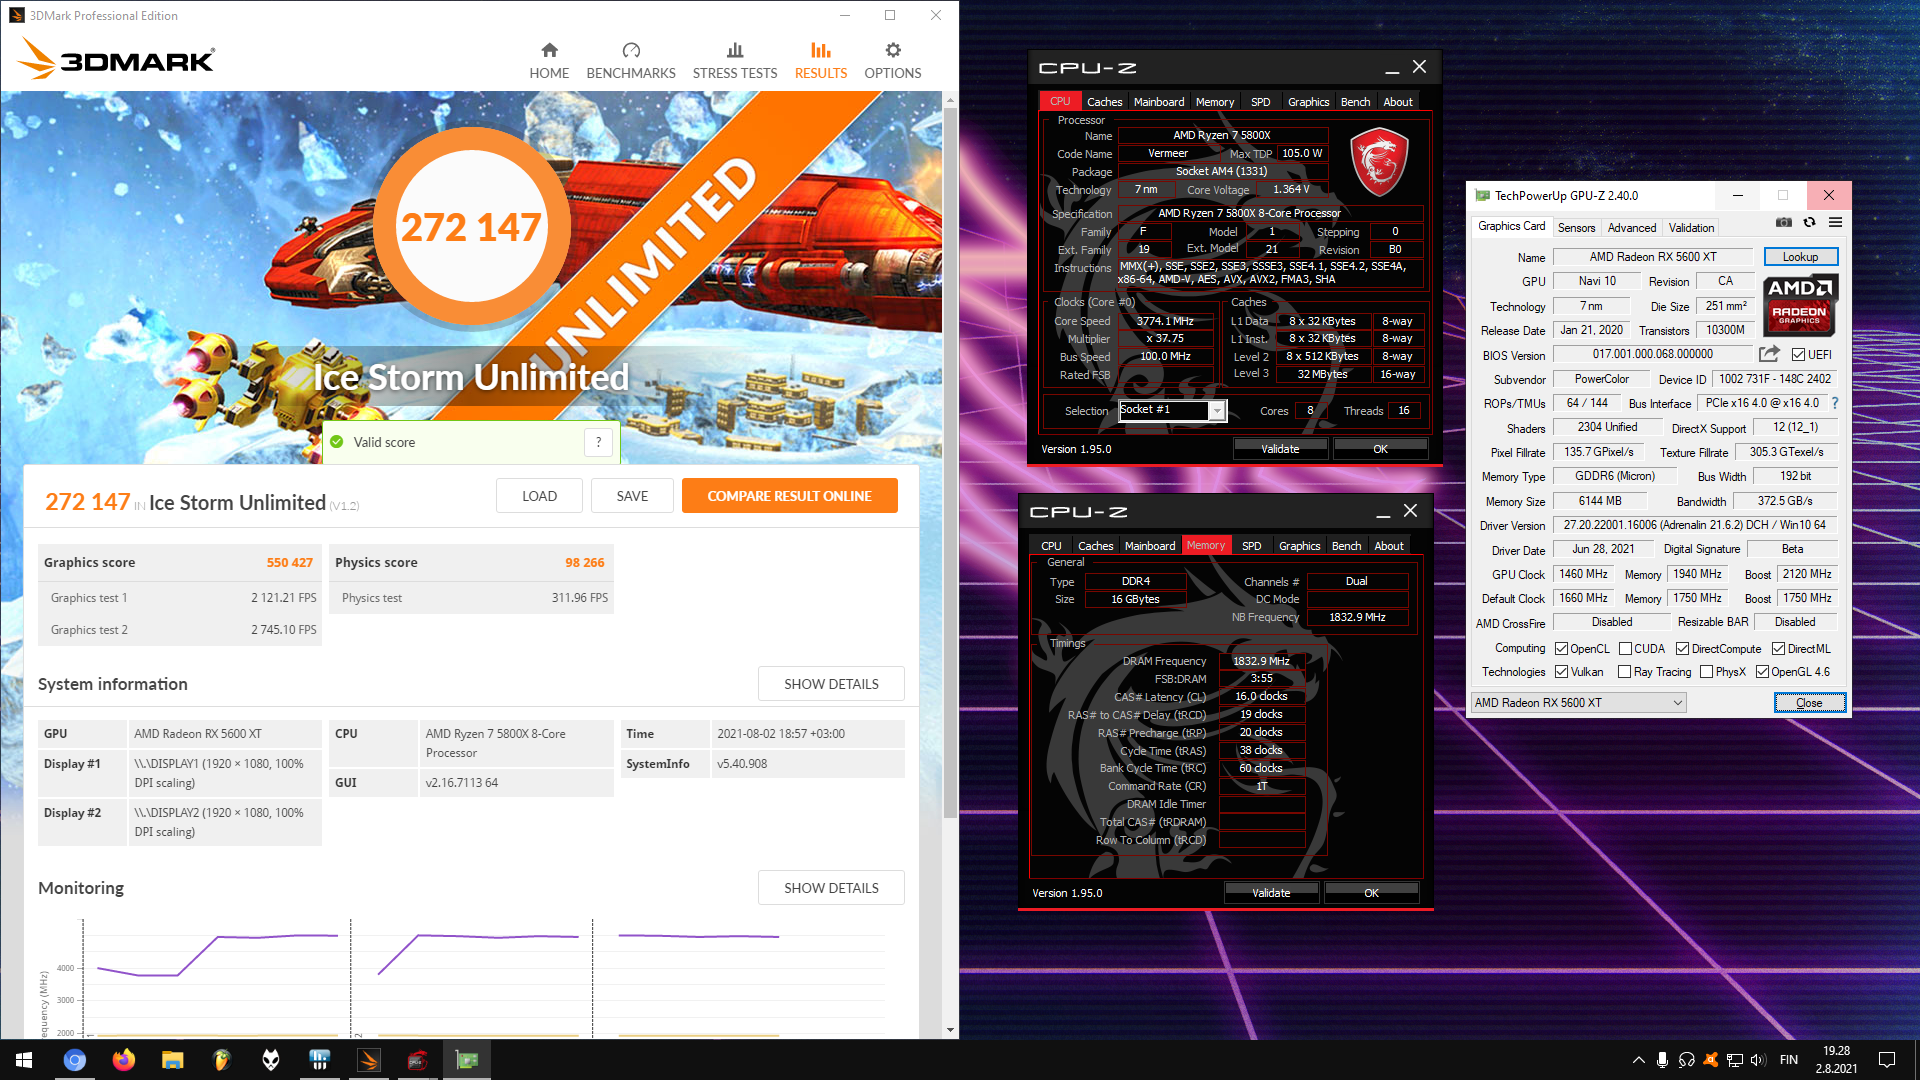Viewport: 1920px width, 1080px height.
Task: Click the Lookup button in GPU-Z
Action: [1800, 257]
